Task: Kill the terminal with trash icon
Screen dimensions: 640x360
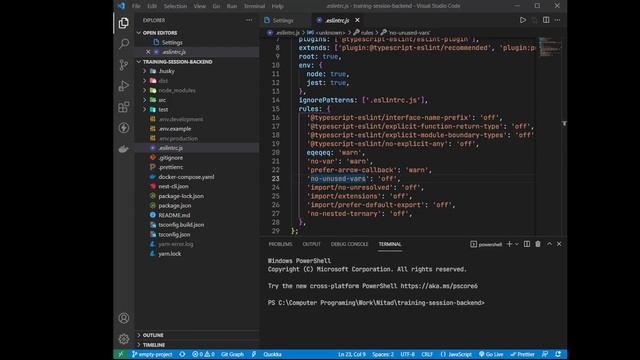Action: pos(538,244)
